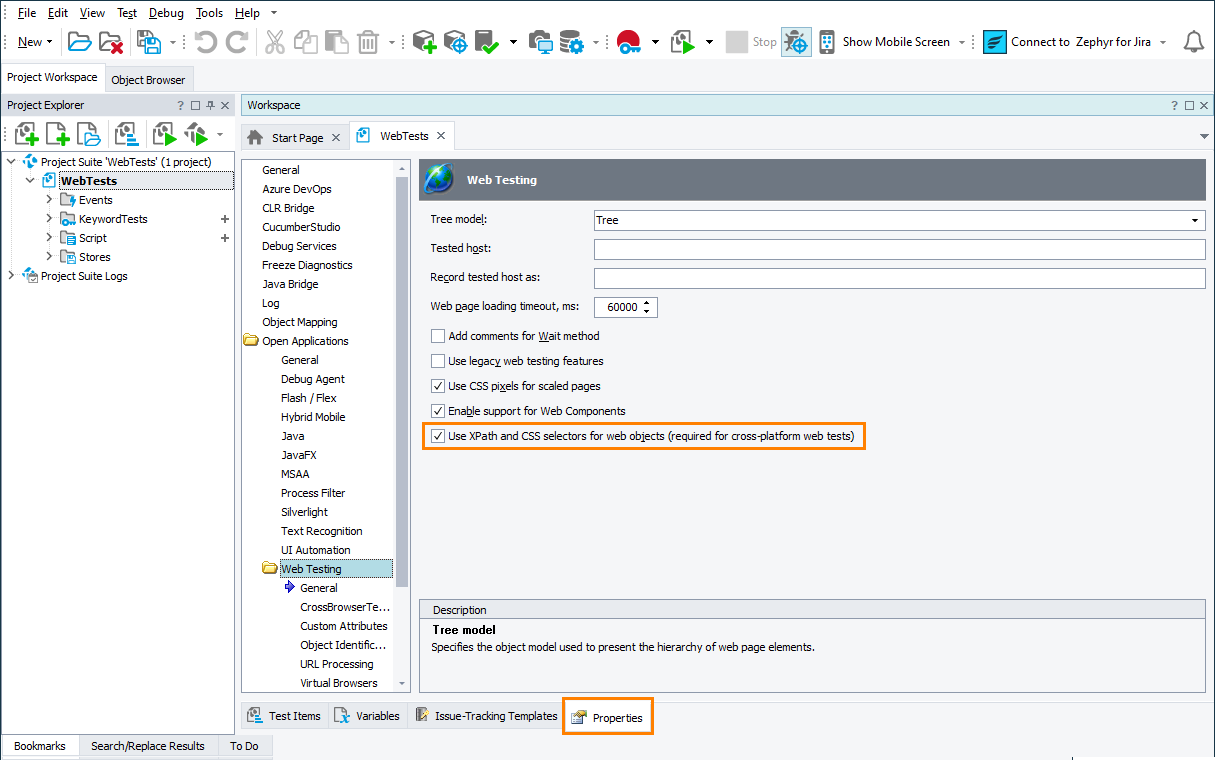This screenshot has width=1215, height=760.
Task: Click the Record test red icon
Action: click(x=628, y=42)
